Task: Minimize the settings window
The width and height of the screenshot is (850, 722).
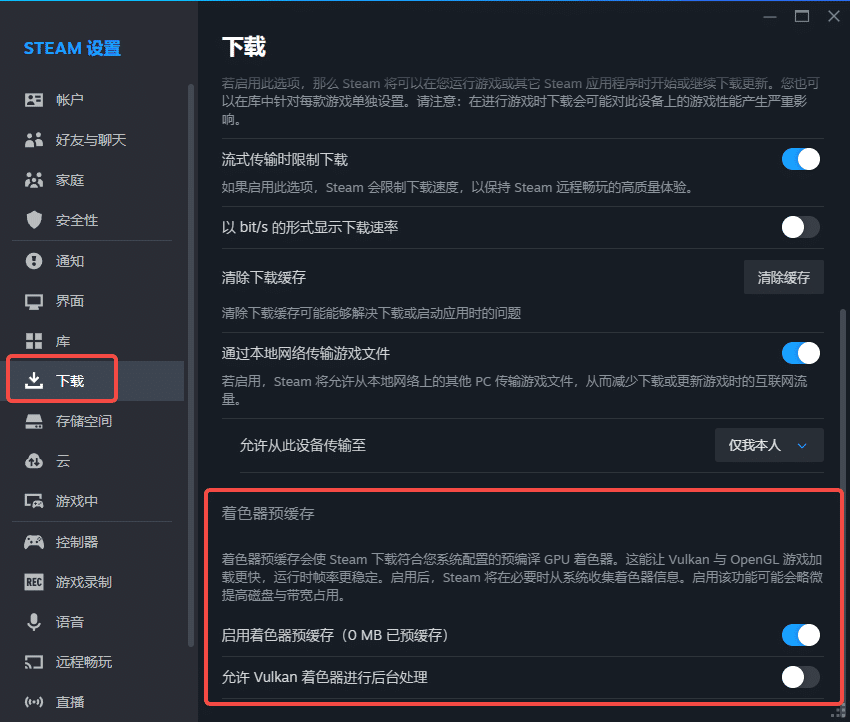Action: 770,16
